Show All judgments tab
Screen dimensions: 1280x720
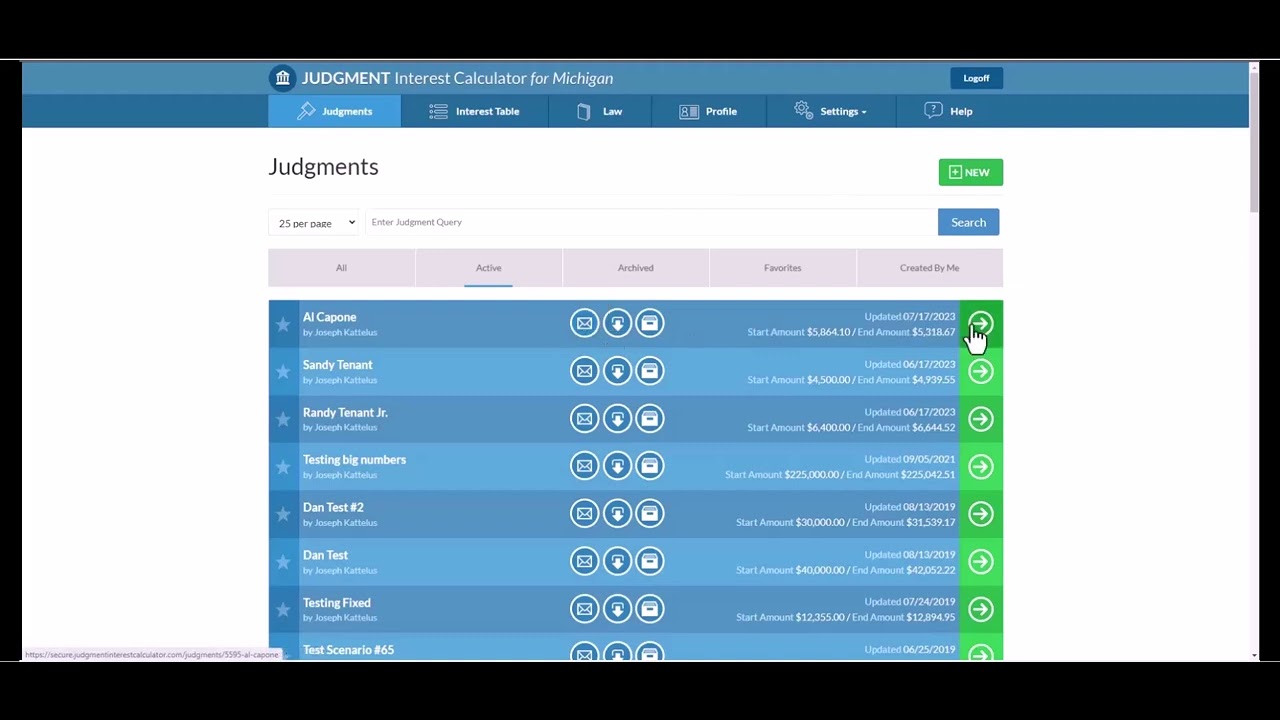click(341, 268)
